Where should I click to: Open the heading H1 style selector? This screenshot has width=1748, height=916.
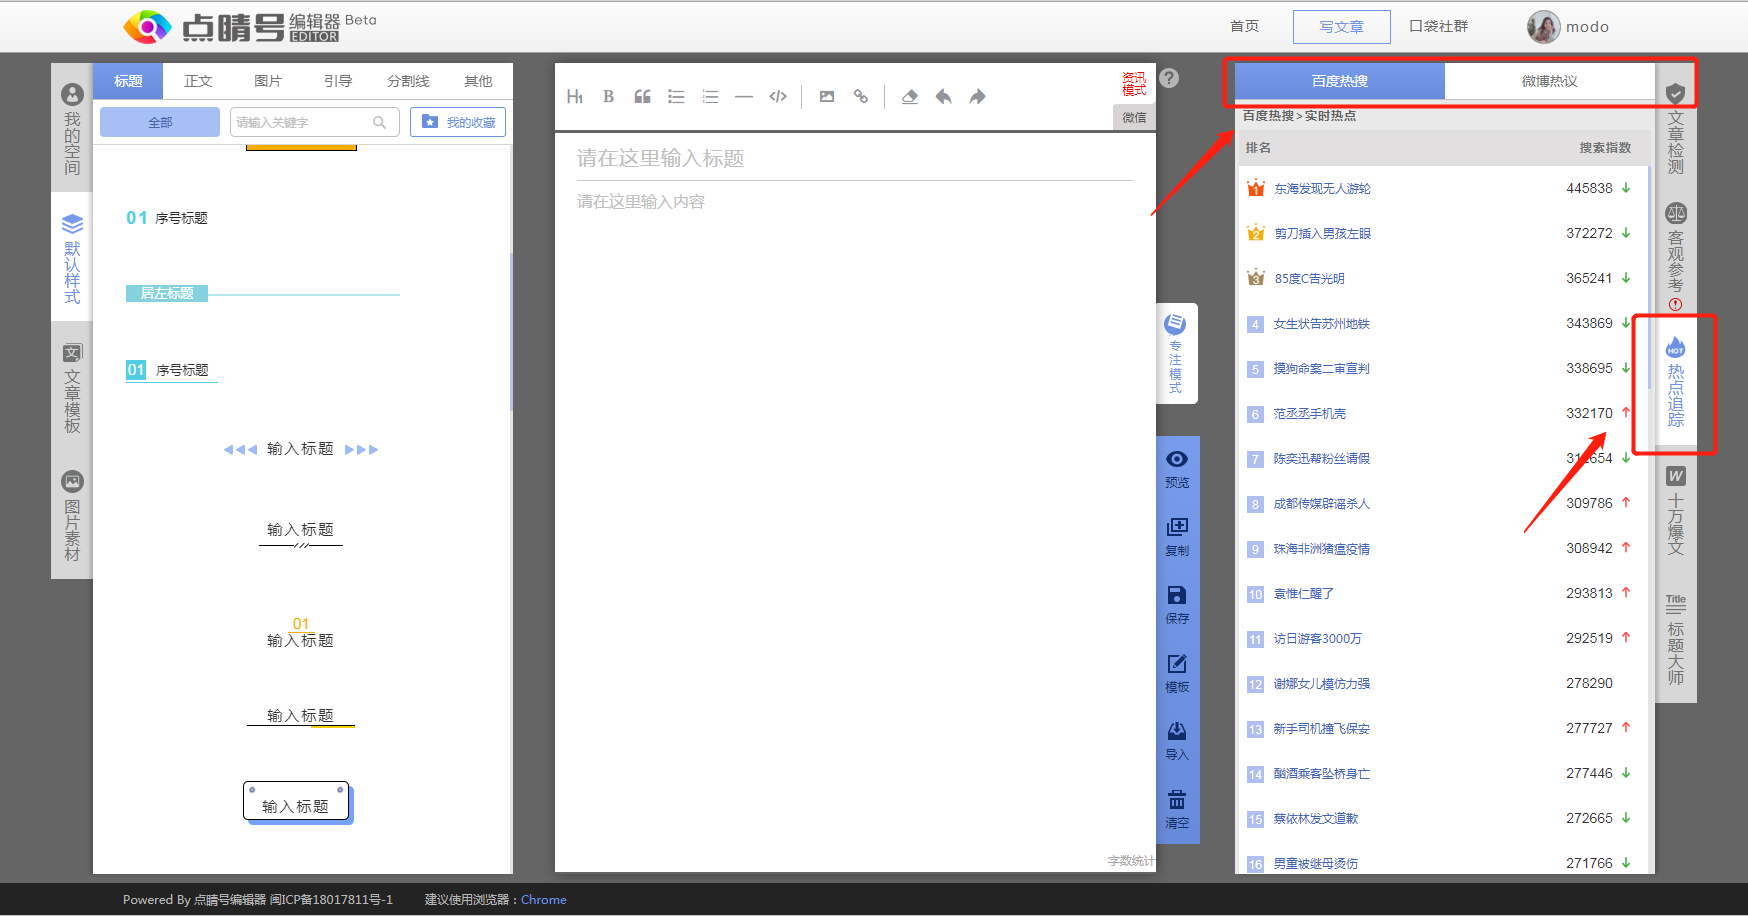[x=575, y=97]
